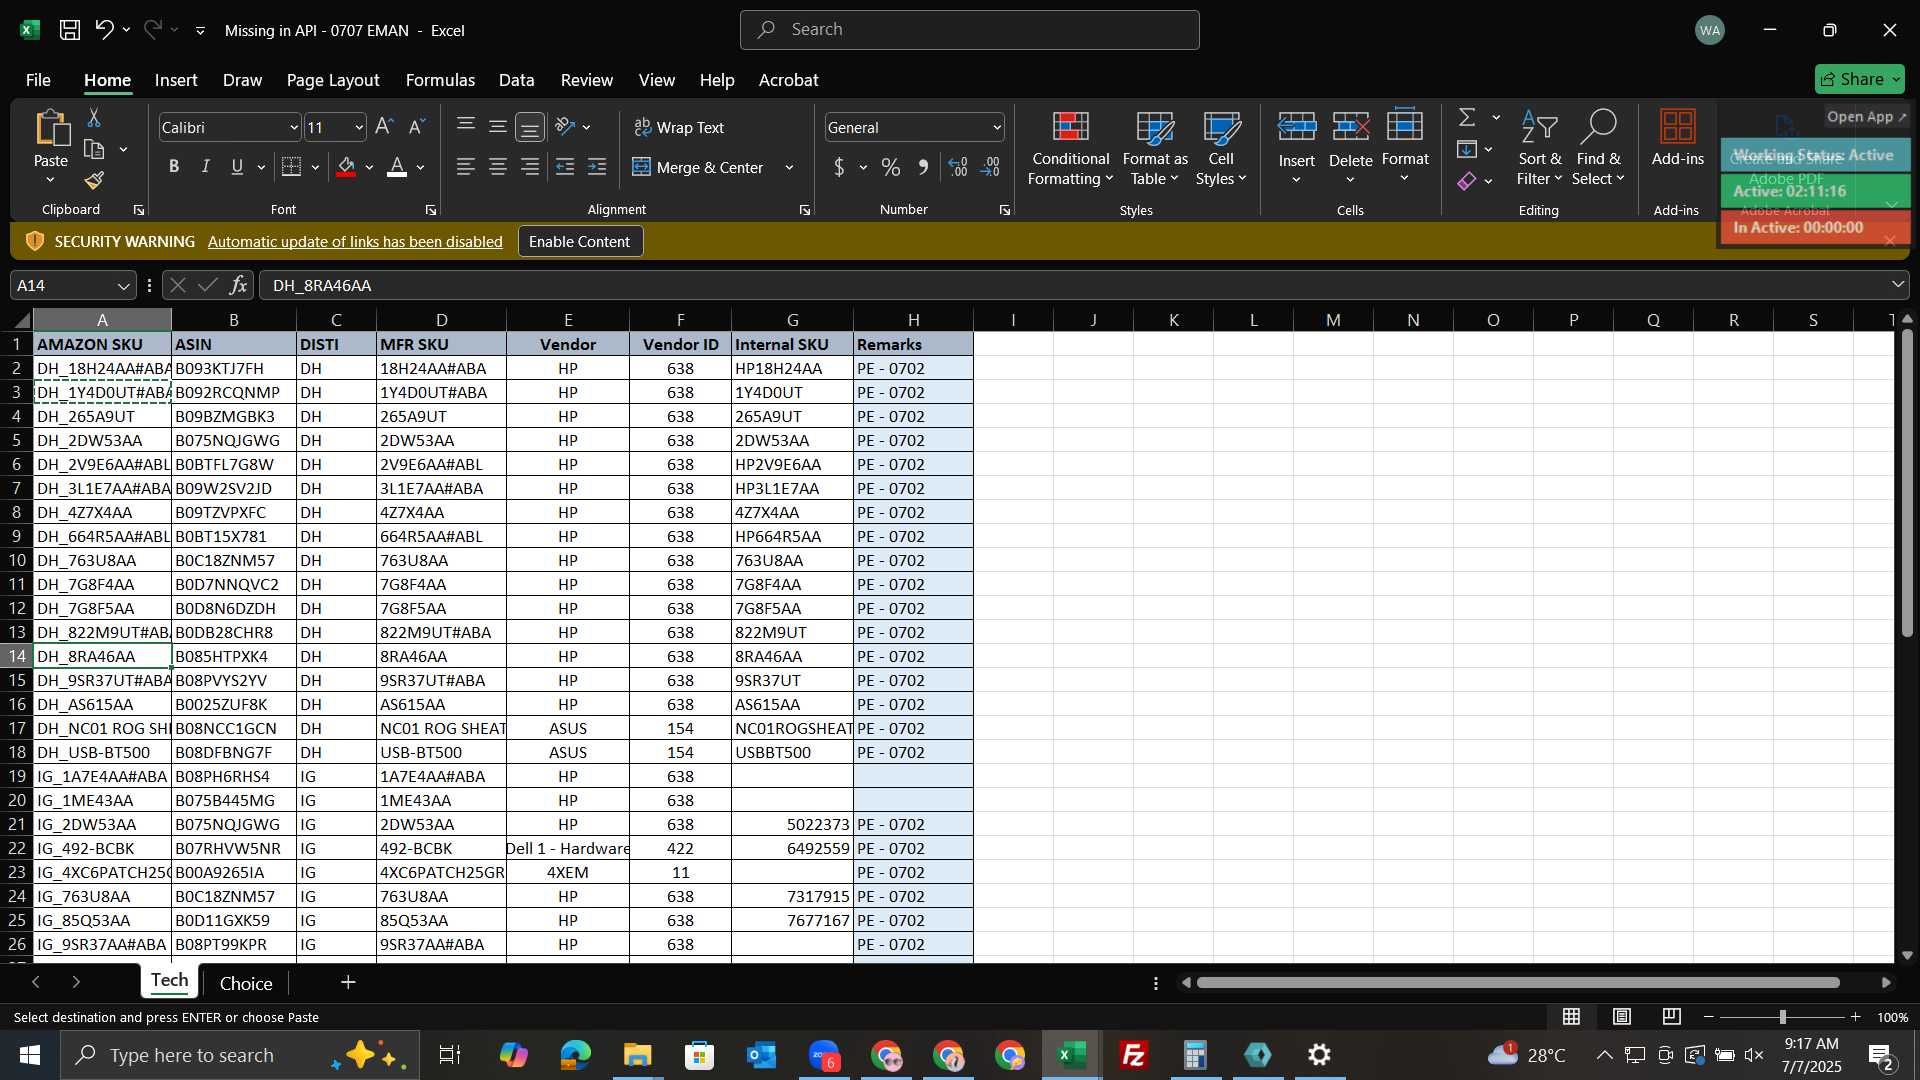
Task: Increase font size with the larger A icon
Action: point(384,127)
